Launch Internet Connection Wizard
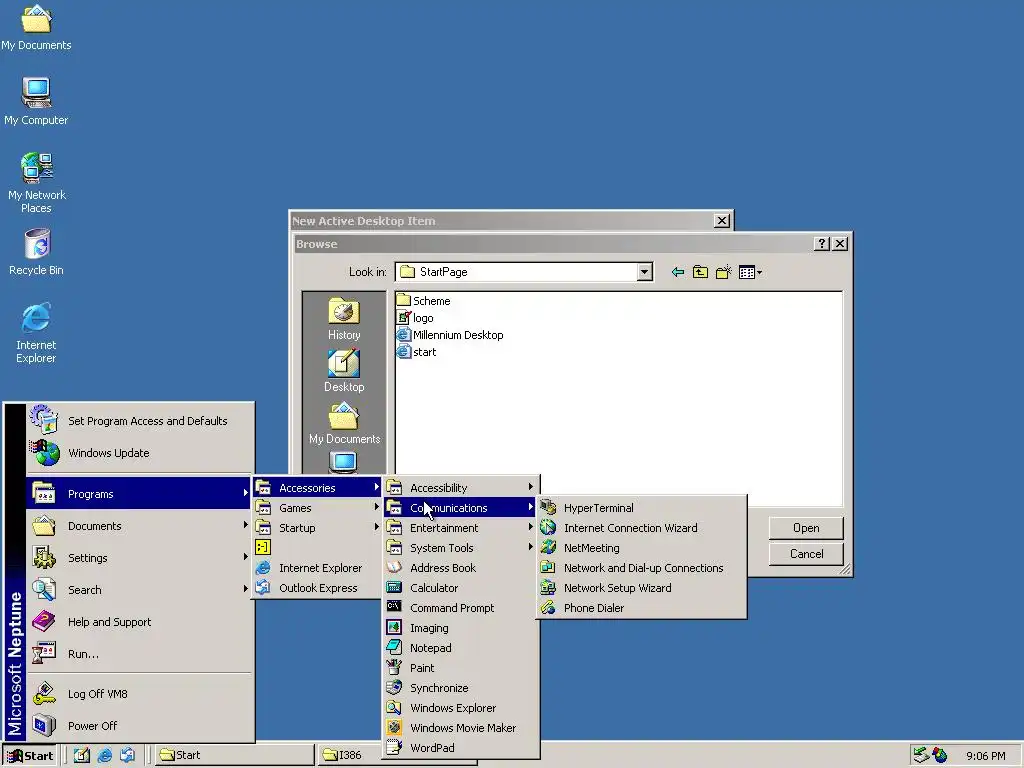Viewport: 1024px width, 768px height. 642,528
